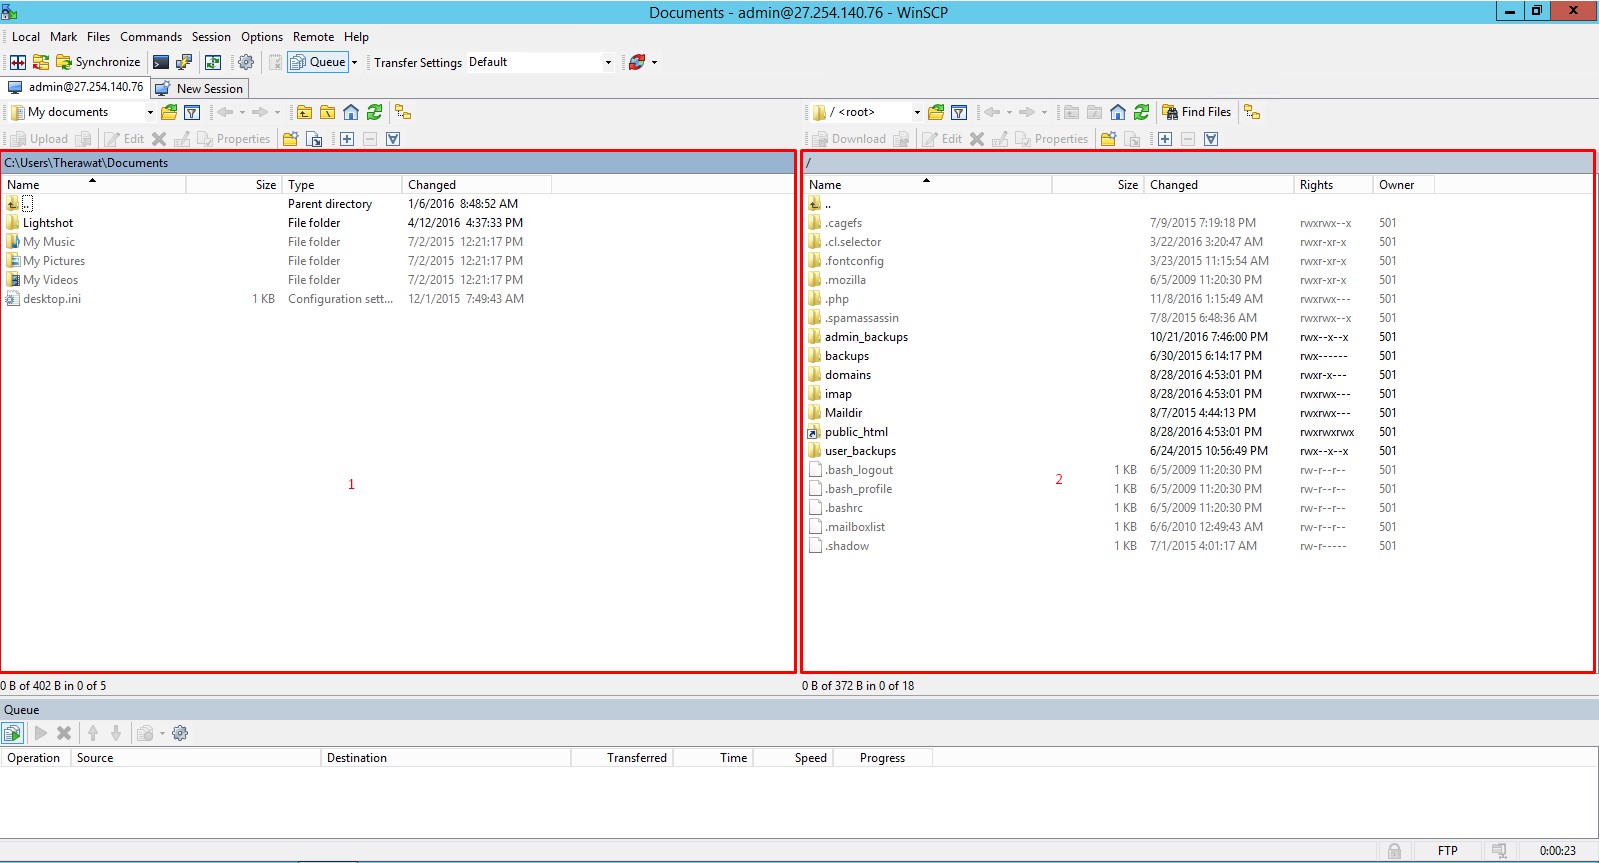
Task: Sort local panel by Changed column
Action: pyautogui.click(x=477, y=185)
